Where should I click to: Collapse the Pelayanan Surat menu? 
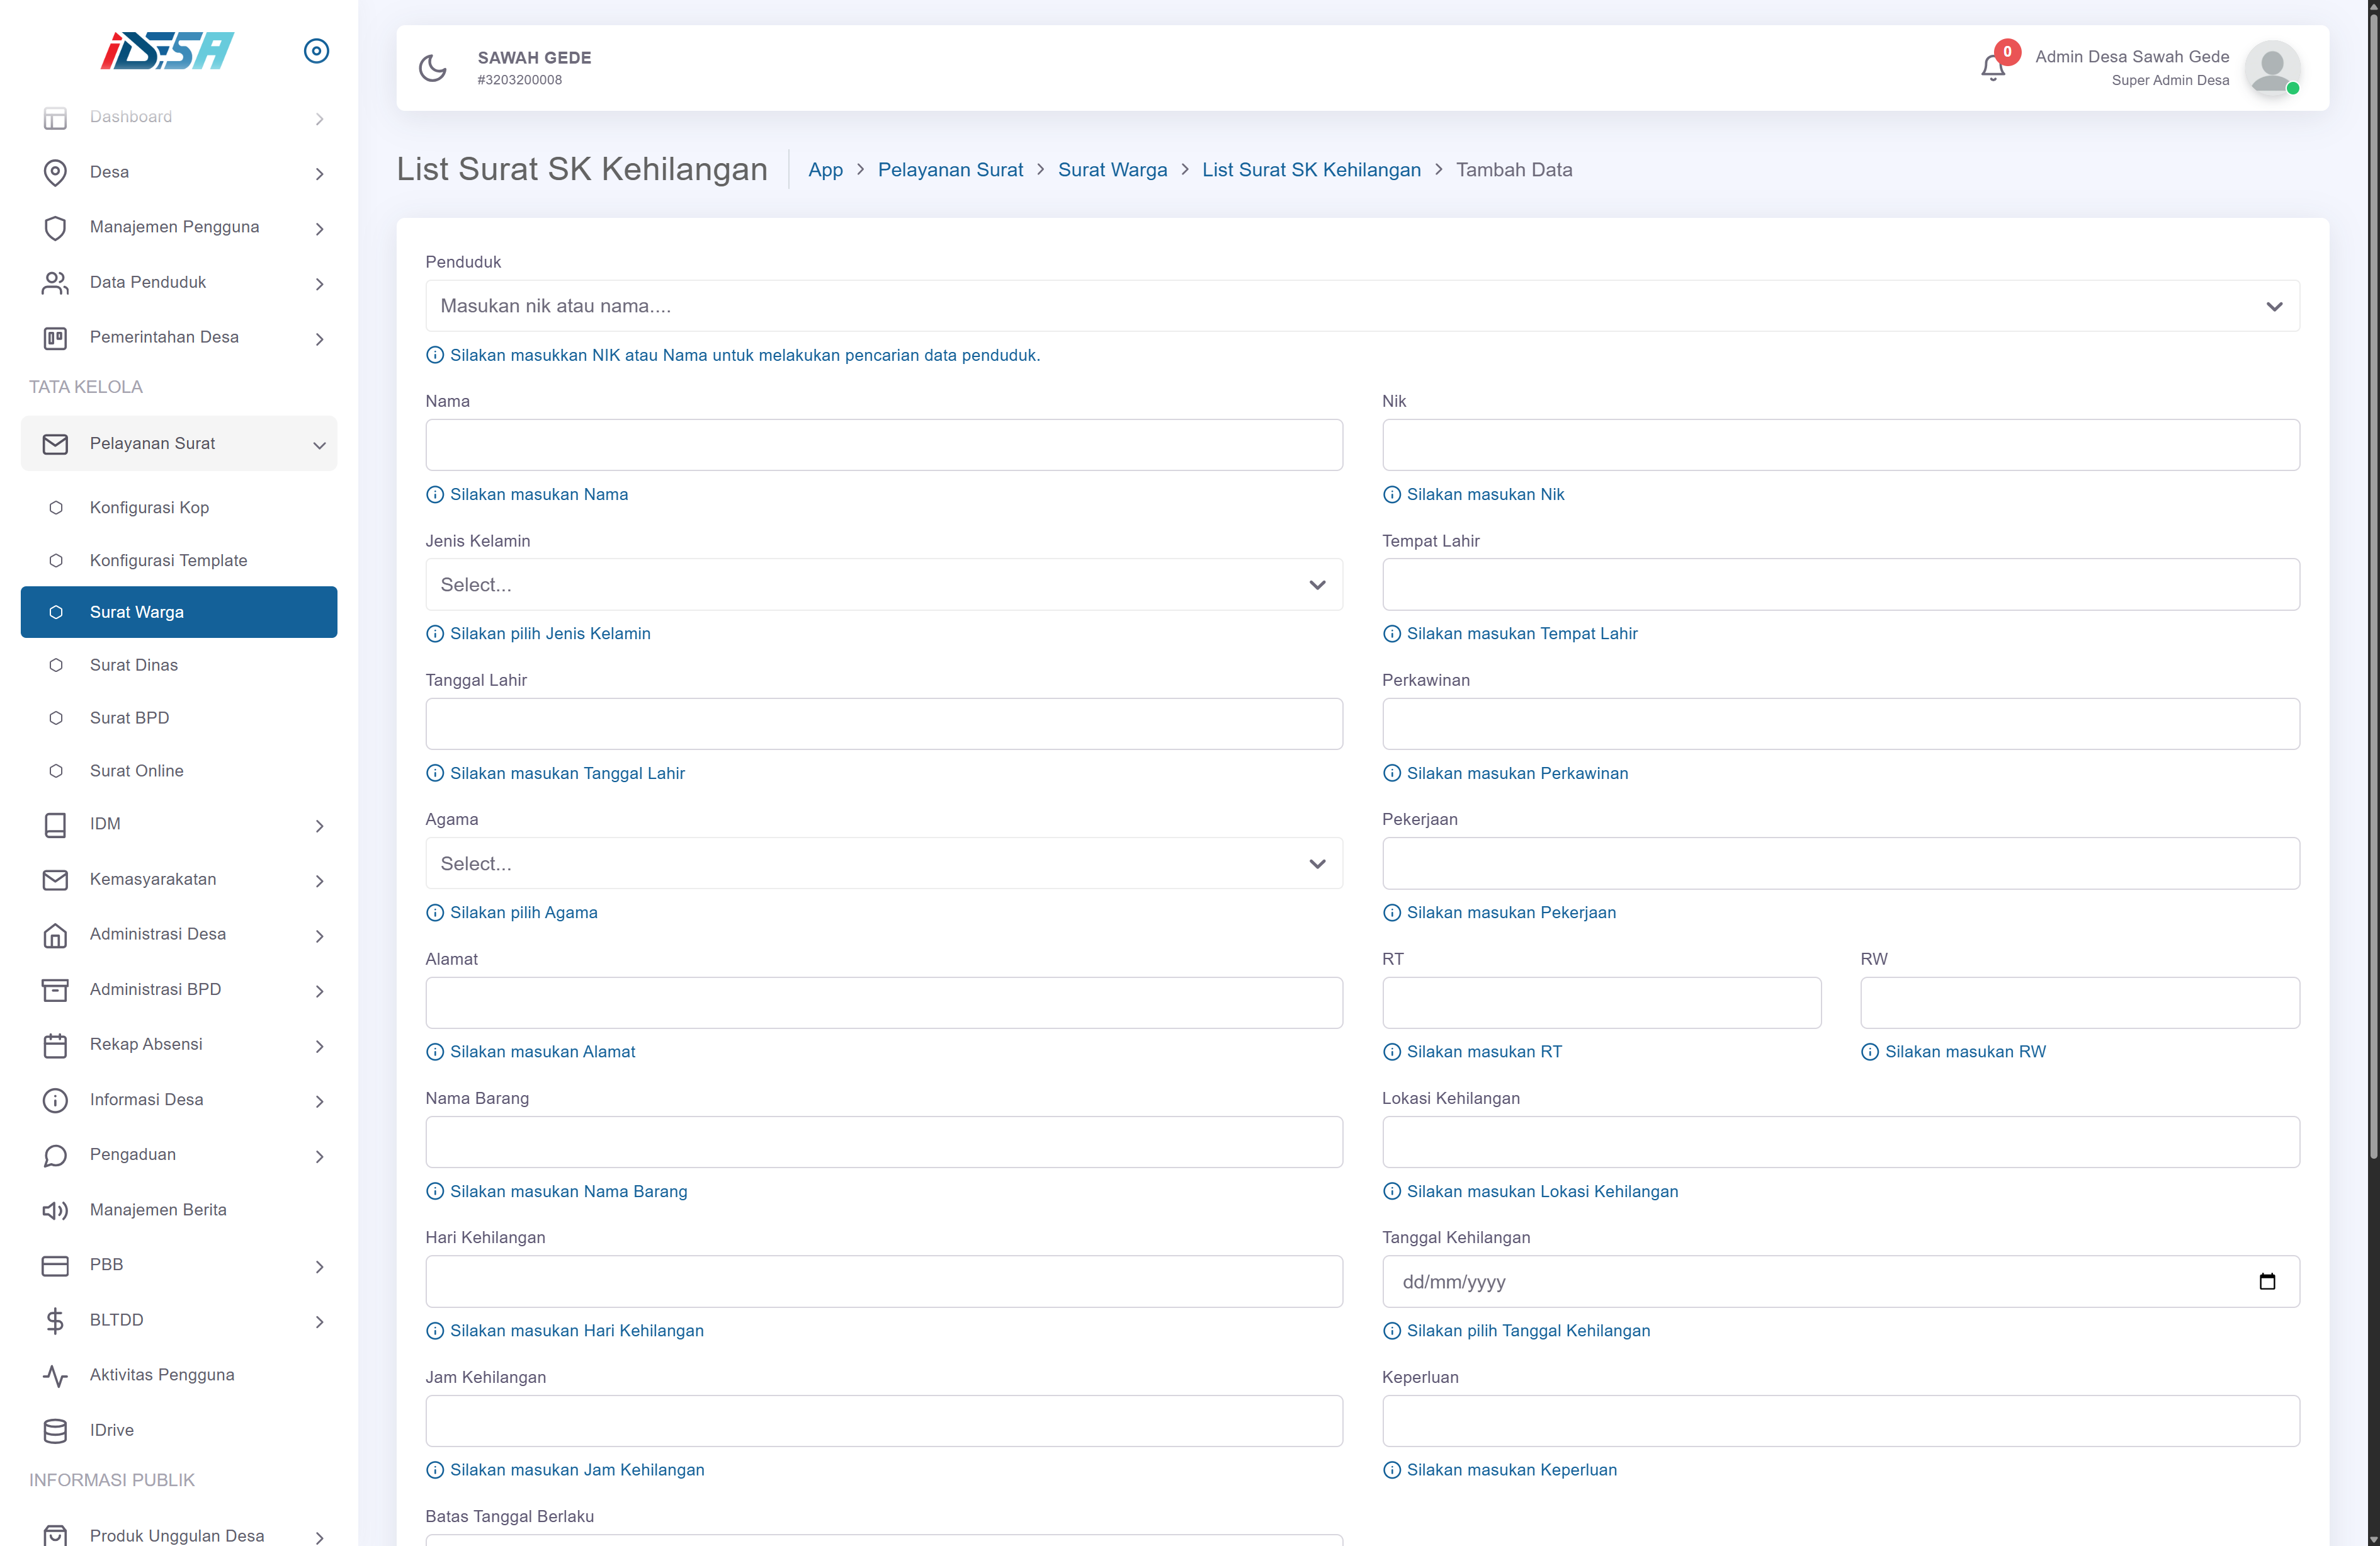(178, 443)
